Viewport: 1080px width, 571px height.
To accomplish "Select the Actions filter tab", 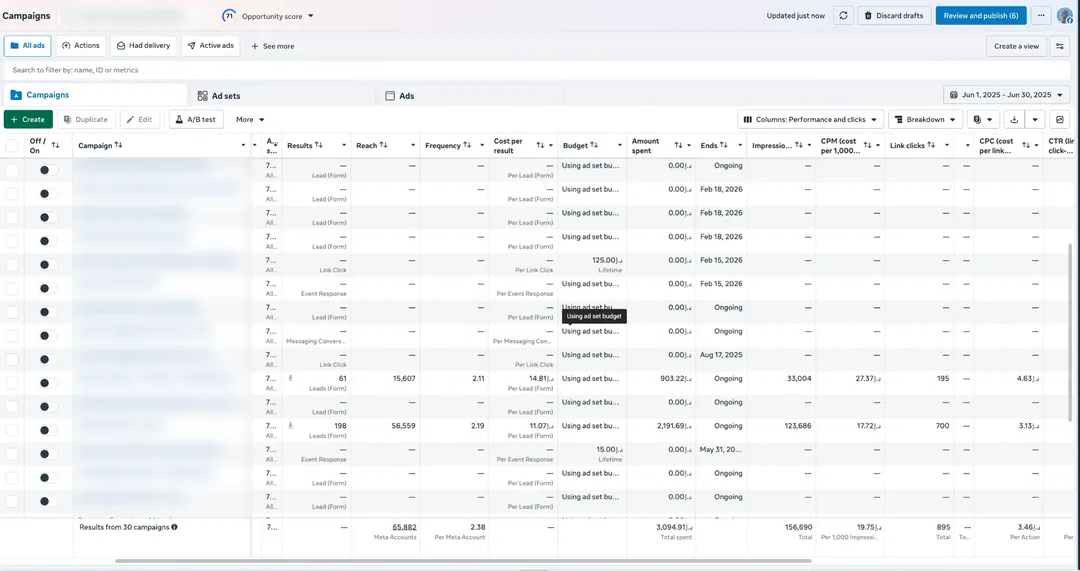I will pos(81,45).
